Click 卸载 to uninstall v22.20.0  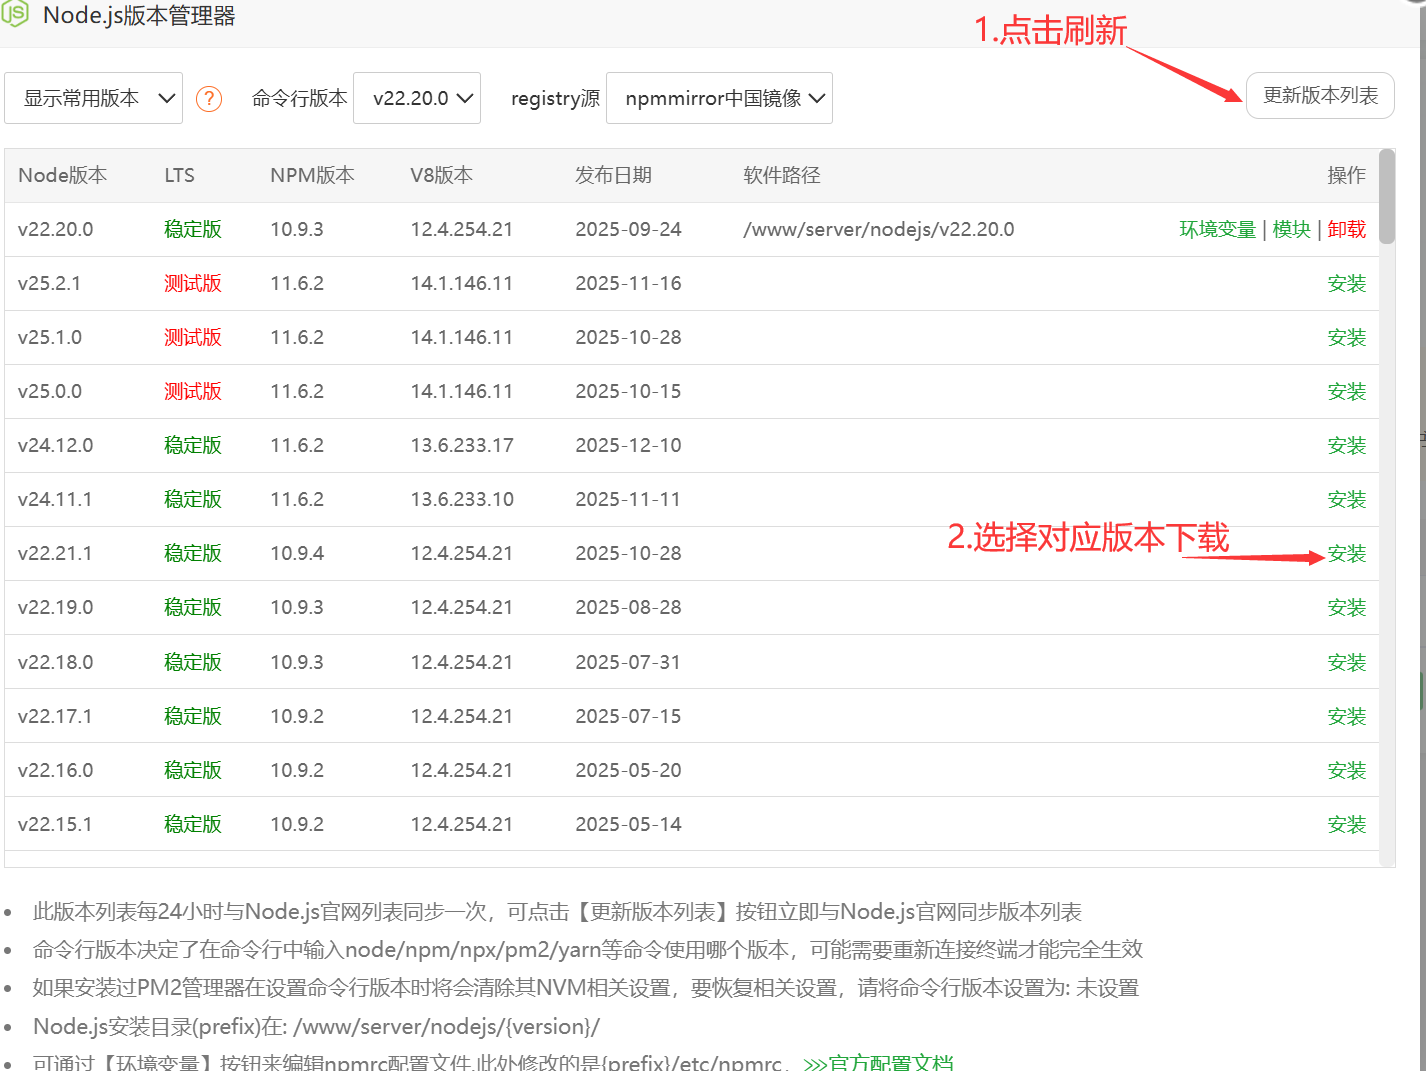[x=1346, y=230]
